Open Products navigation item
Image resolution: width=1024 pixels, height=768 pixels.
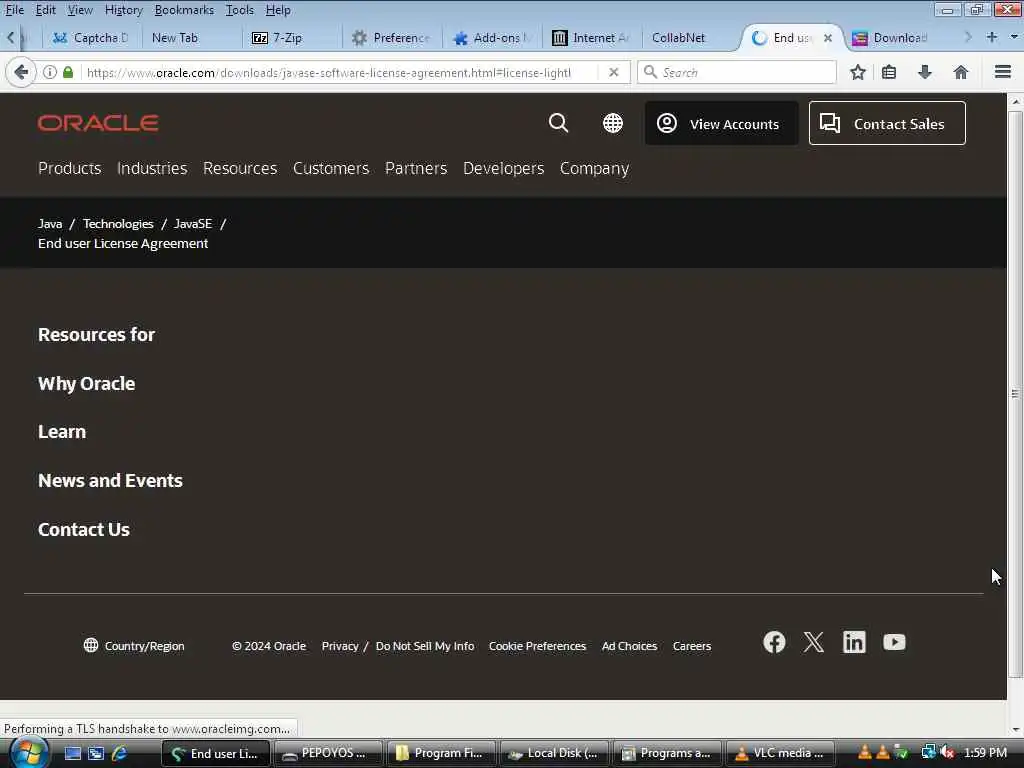click(69, 168)
